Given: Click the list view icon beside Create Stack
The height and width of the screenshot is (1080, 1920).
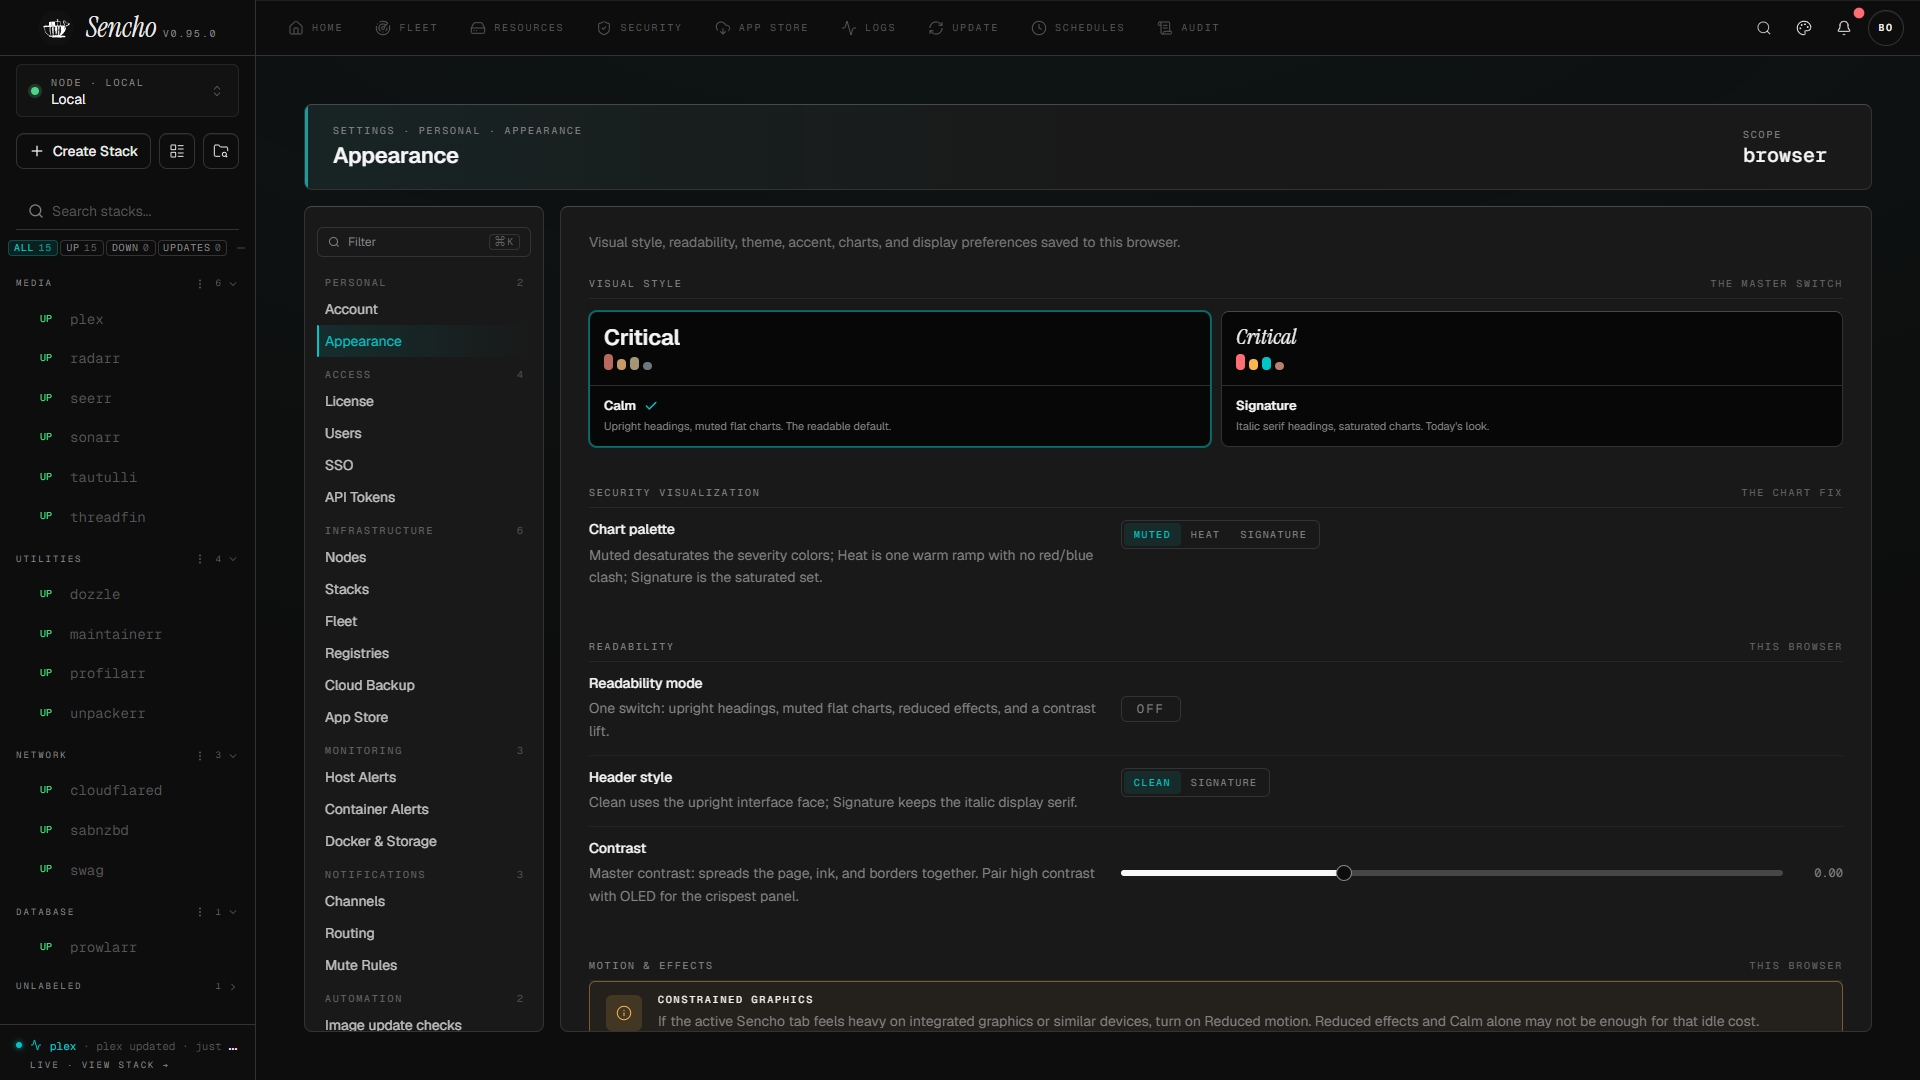Looking at the screenshot, I should click(177, 151).
